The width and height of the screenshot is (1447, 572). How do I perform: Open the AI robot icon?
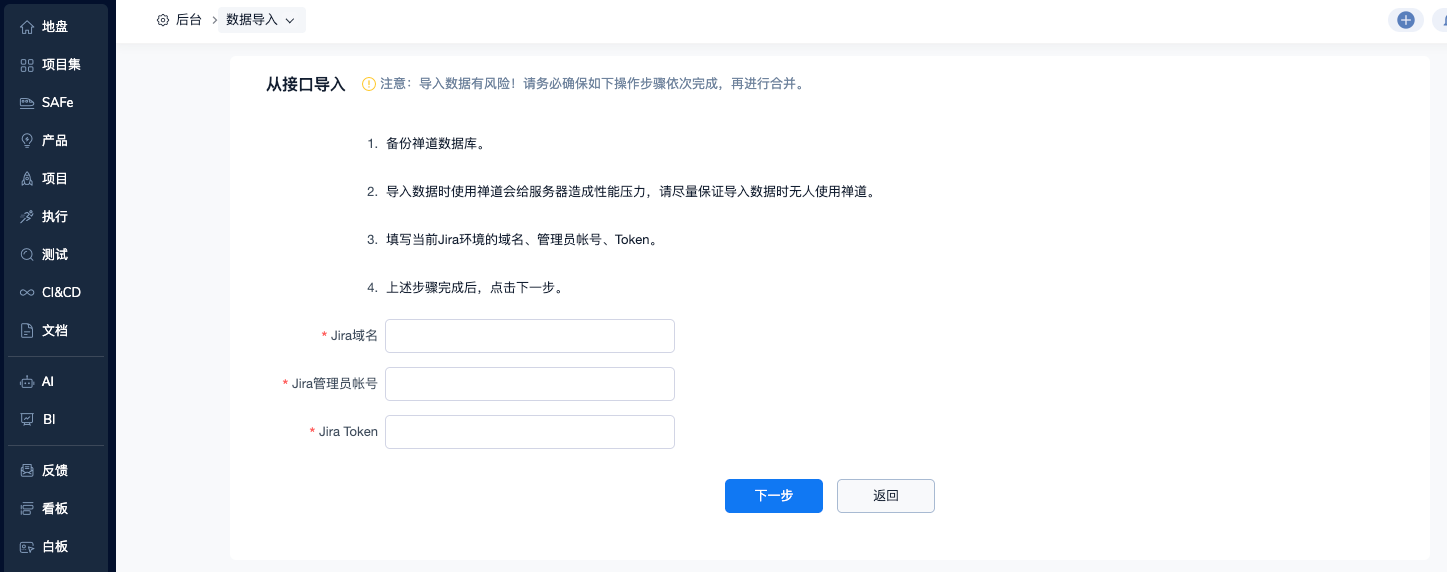pyautogui.click(x=27, y=382)
